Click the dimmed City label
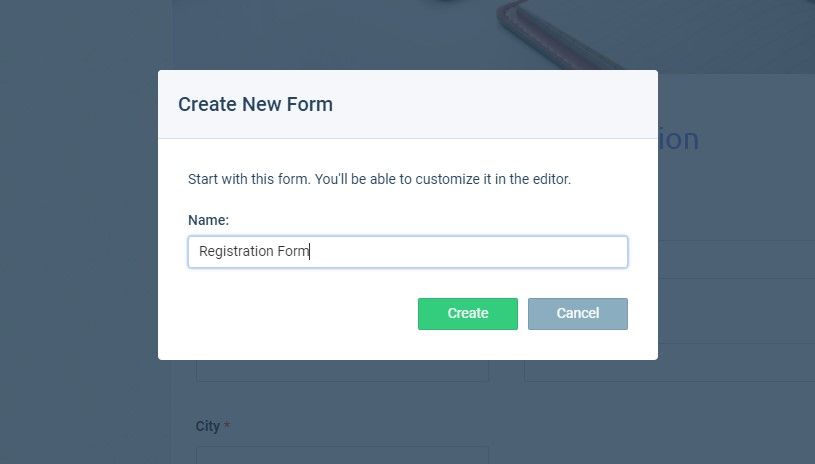This screenshot has width=815, height=464. (208, 426)
